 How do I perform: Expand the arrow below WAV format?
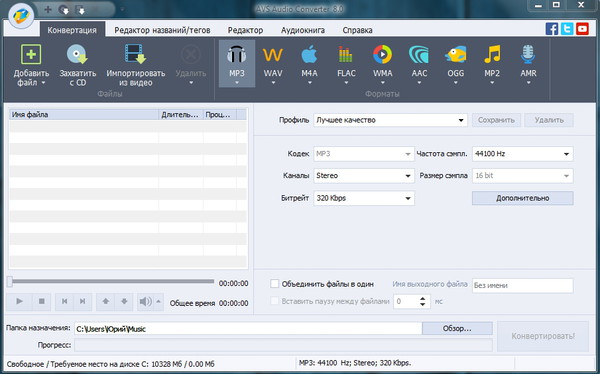(x=273, y=83)
